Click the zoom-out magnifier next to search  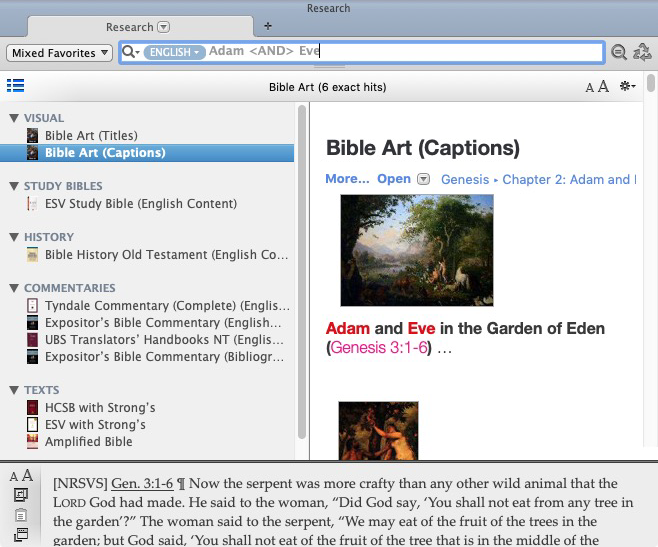[619, 53]
